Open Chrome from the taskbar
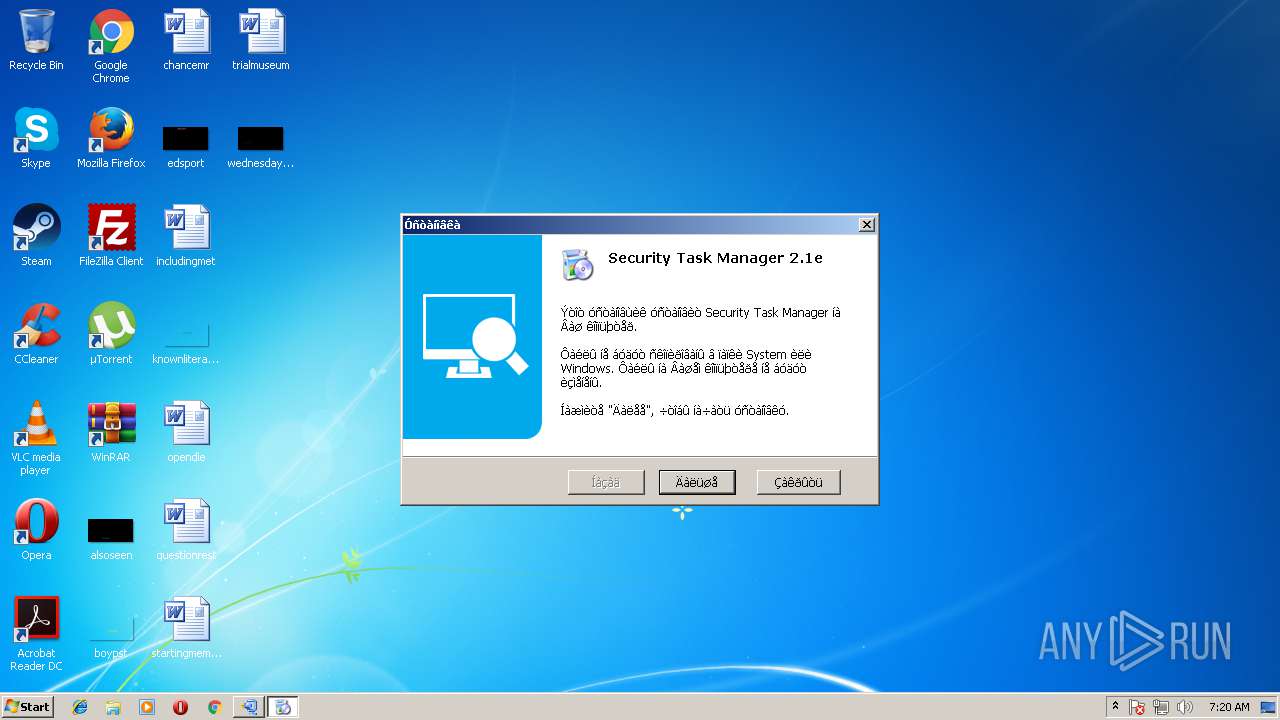 [214, 707]
